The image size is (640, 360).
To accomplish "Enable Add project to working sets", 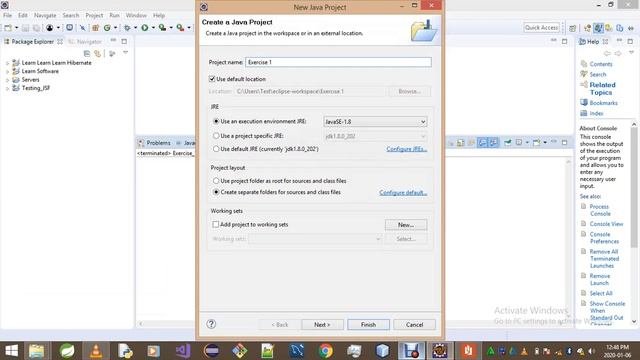I will pos(216,224).
